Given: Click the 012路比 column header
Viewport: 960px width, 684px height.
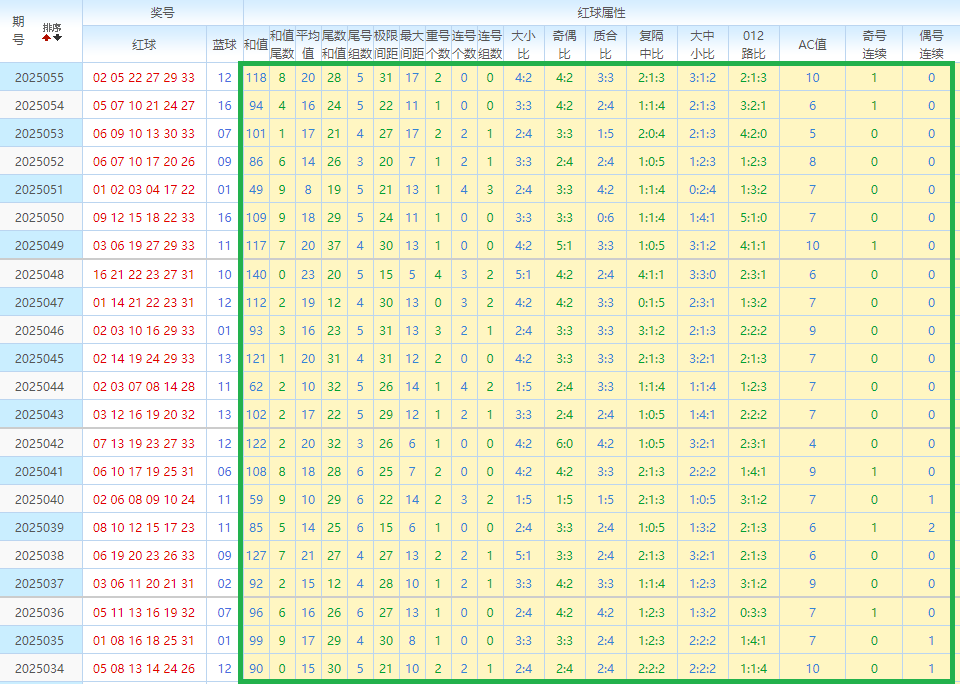Looking at the screenshot, I should point(753,44).
